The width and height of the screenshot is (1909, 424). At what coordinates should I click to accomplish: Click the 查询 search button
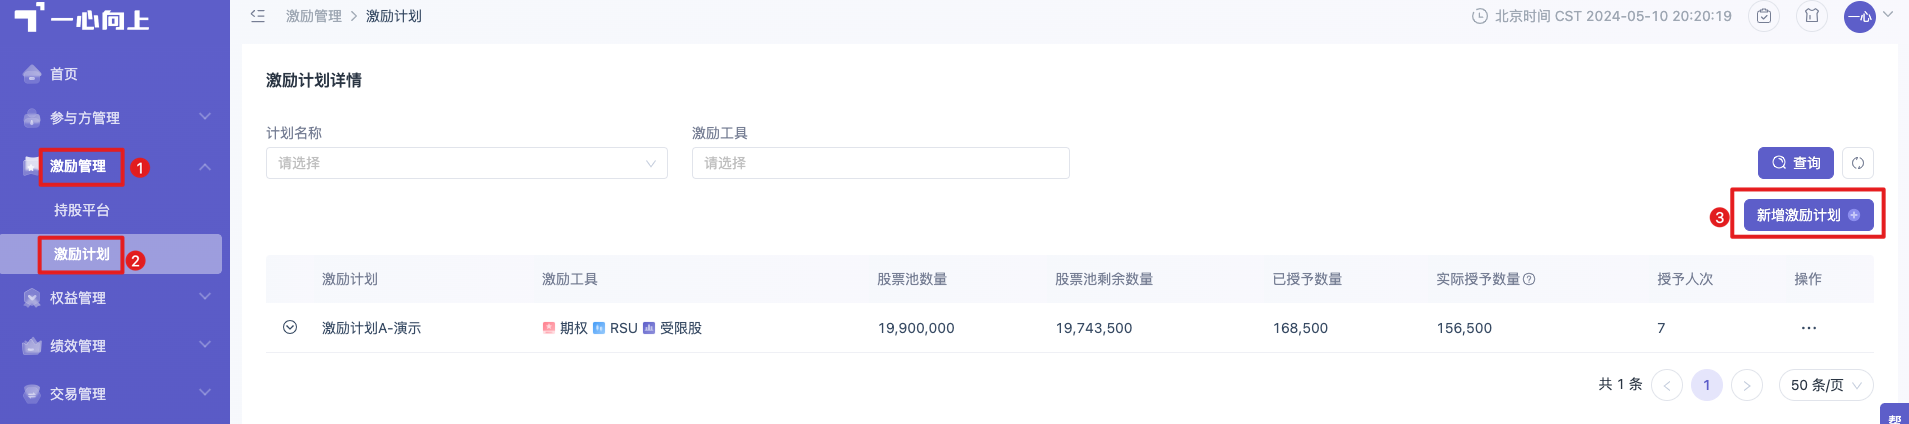1796,163
